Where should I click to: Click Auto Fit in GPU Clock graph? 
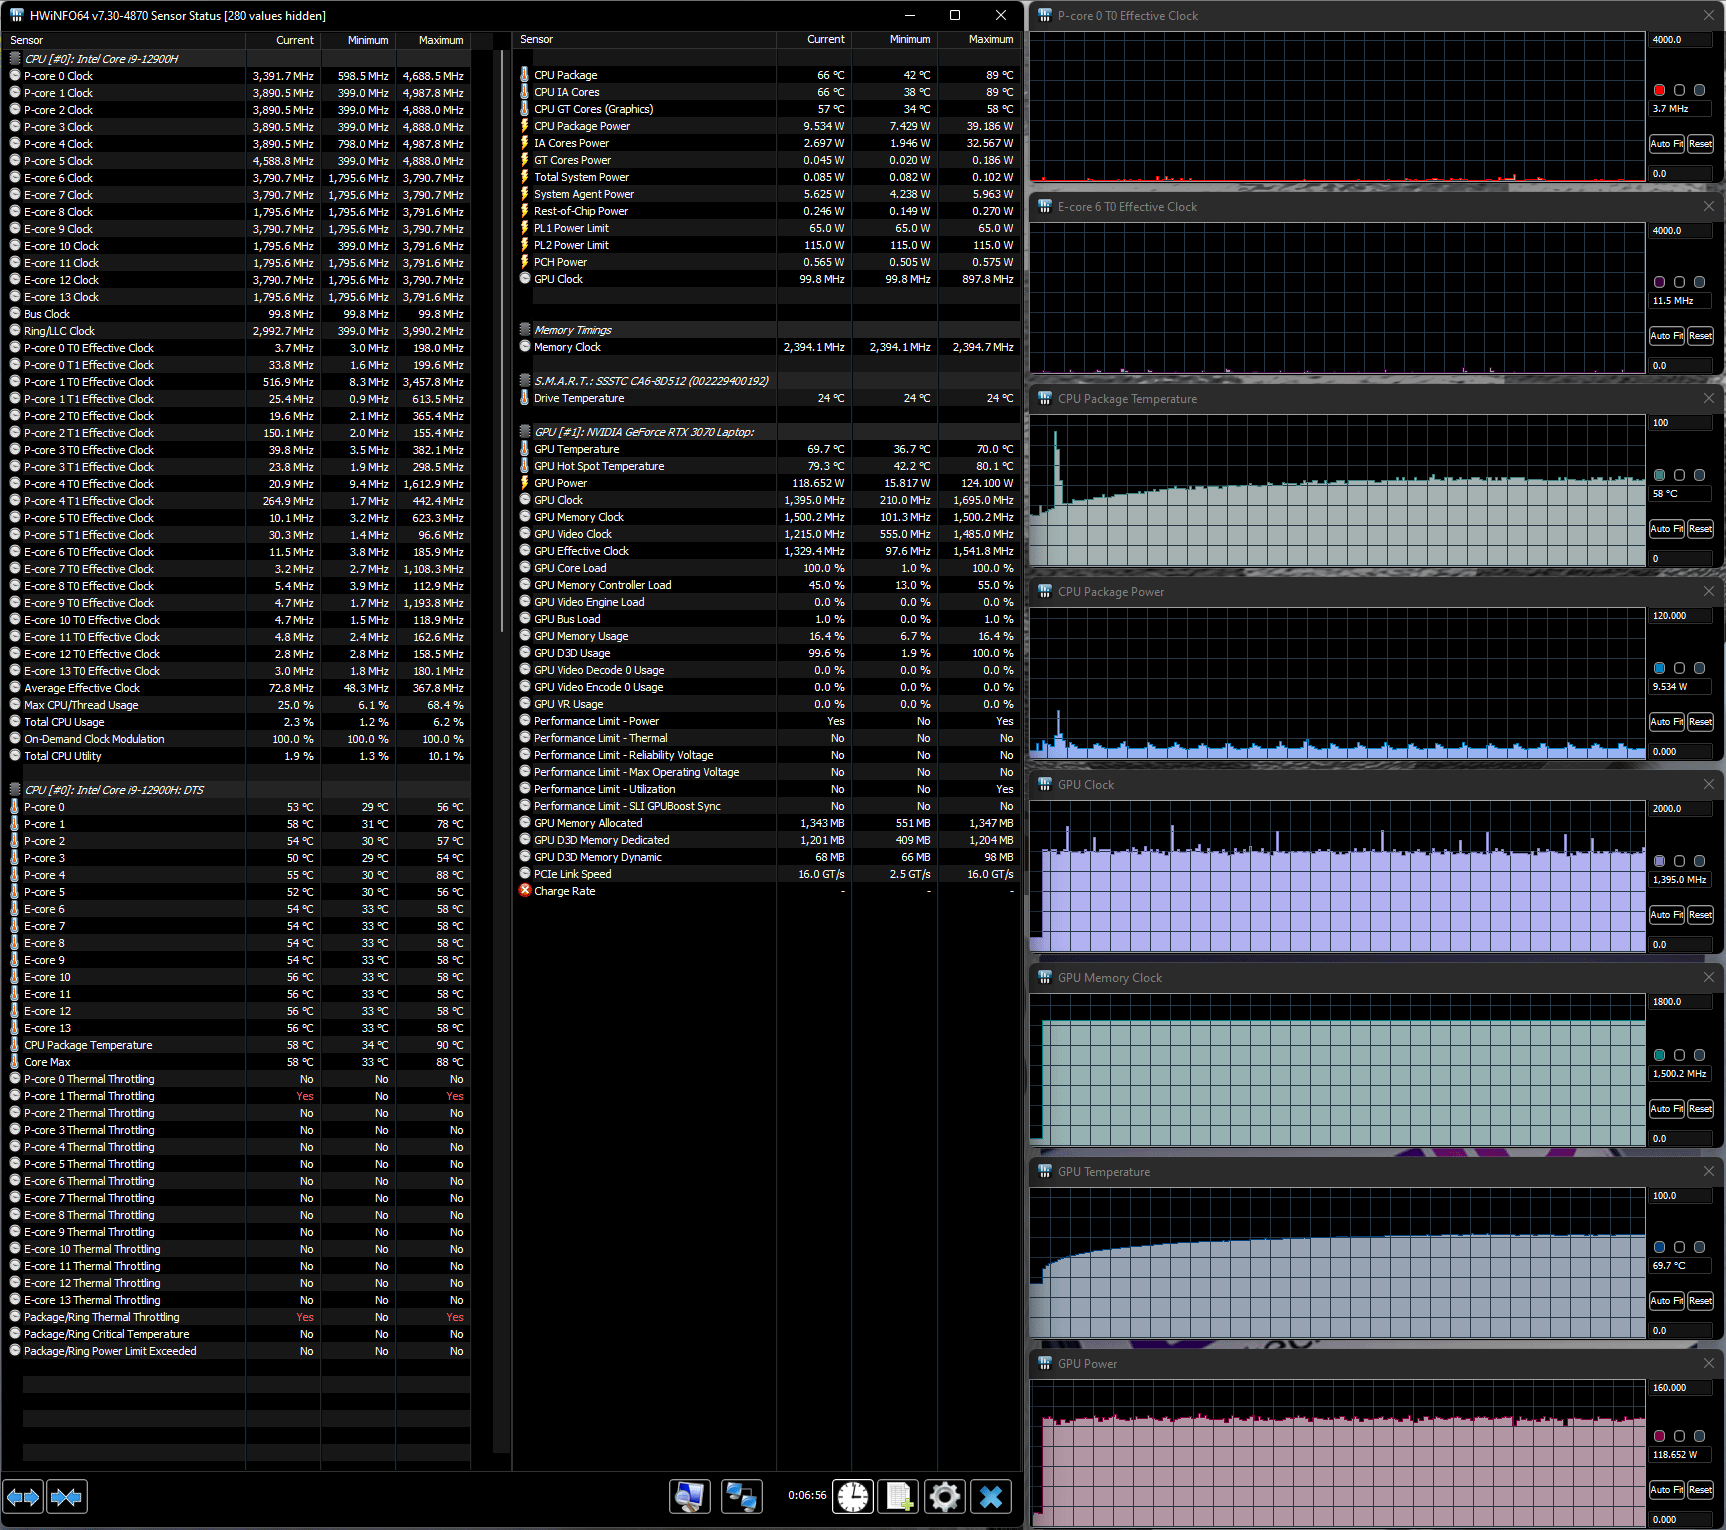(1666, 915)
